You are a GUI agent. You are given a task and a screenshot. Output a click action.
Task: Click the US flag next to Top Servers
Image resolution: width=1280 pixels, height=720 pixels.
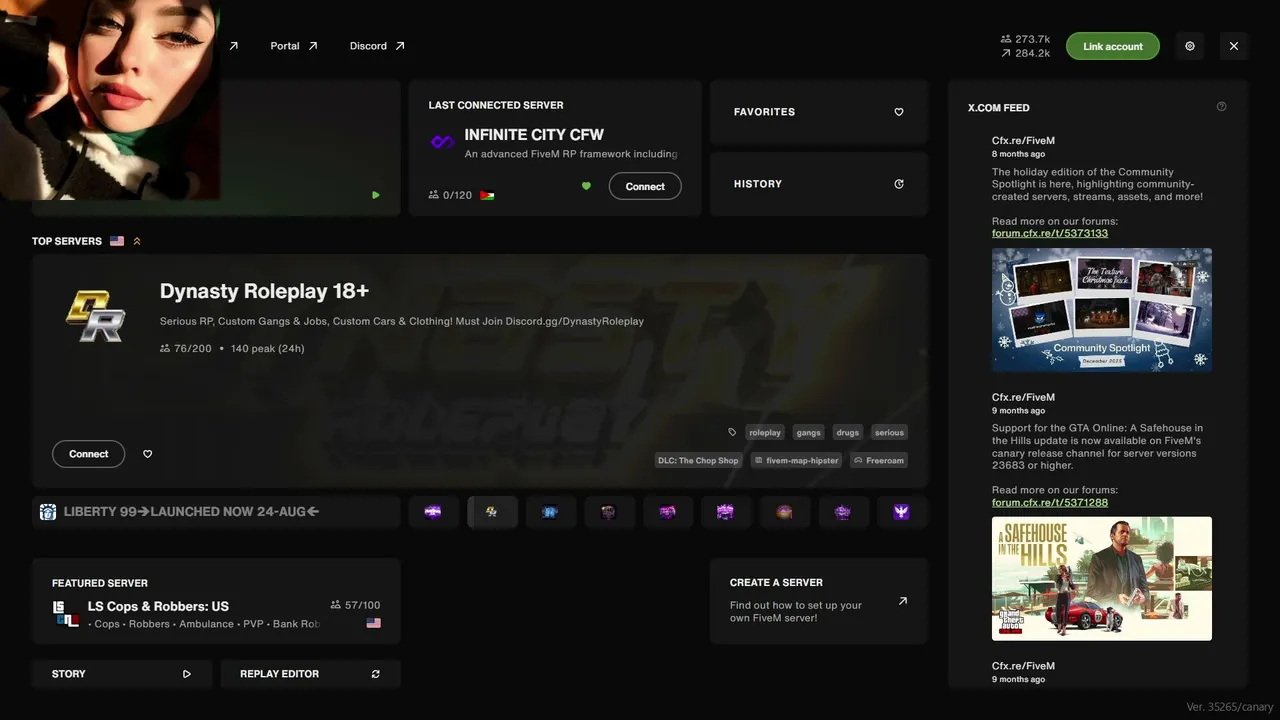(117, 241)
